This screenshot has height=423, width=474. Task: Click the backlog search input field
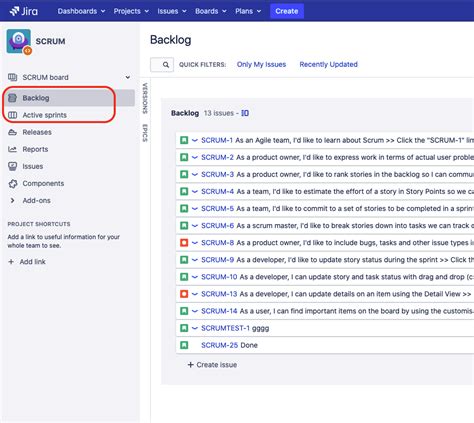162,65
